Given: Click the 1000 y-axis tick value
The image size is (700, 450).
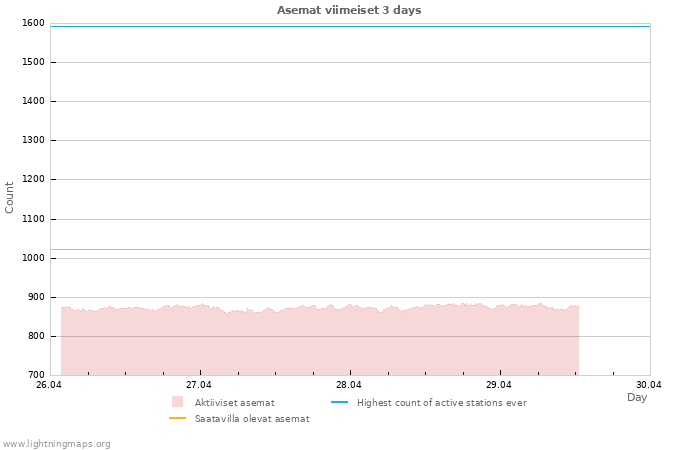Looking at the screenshot, I should coord(32,258).
